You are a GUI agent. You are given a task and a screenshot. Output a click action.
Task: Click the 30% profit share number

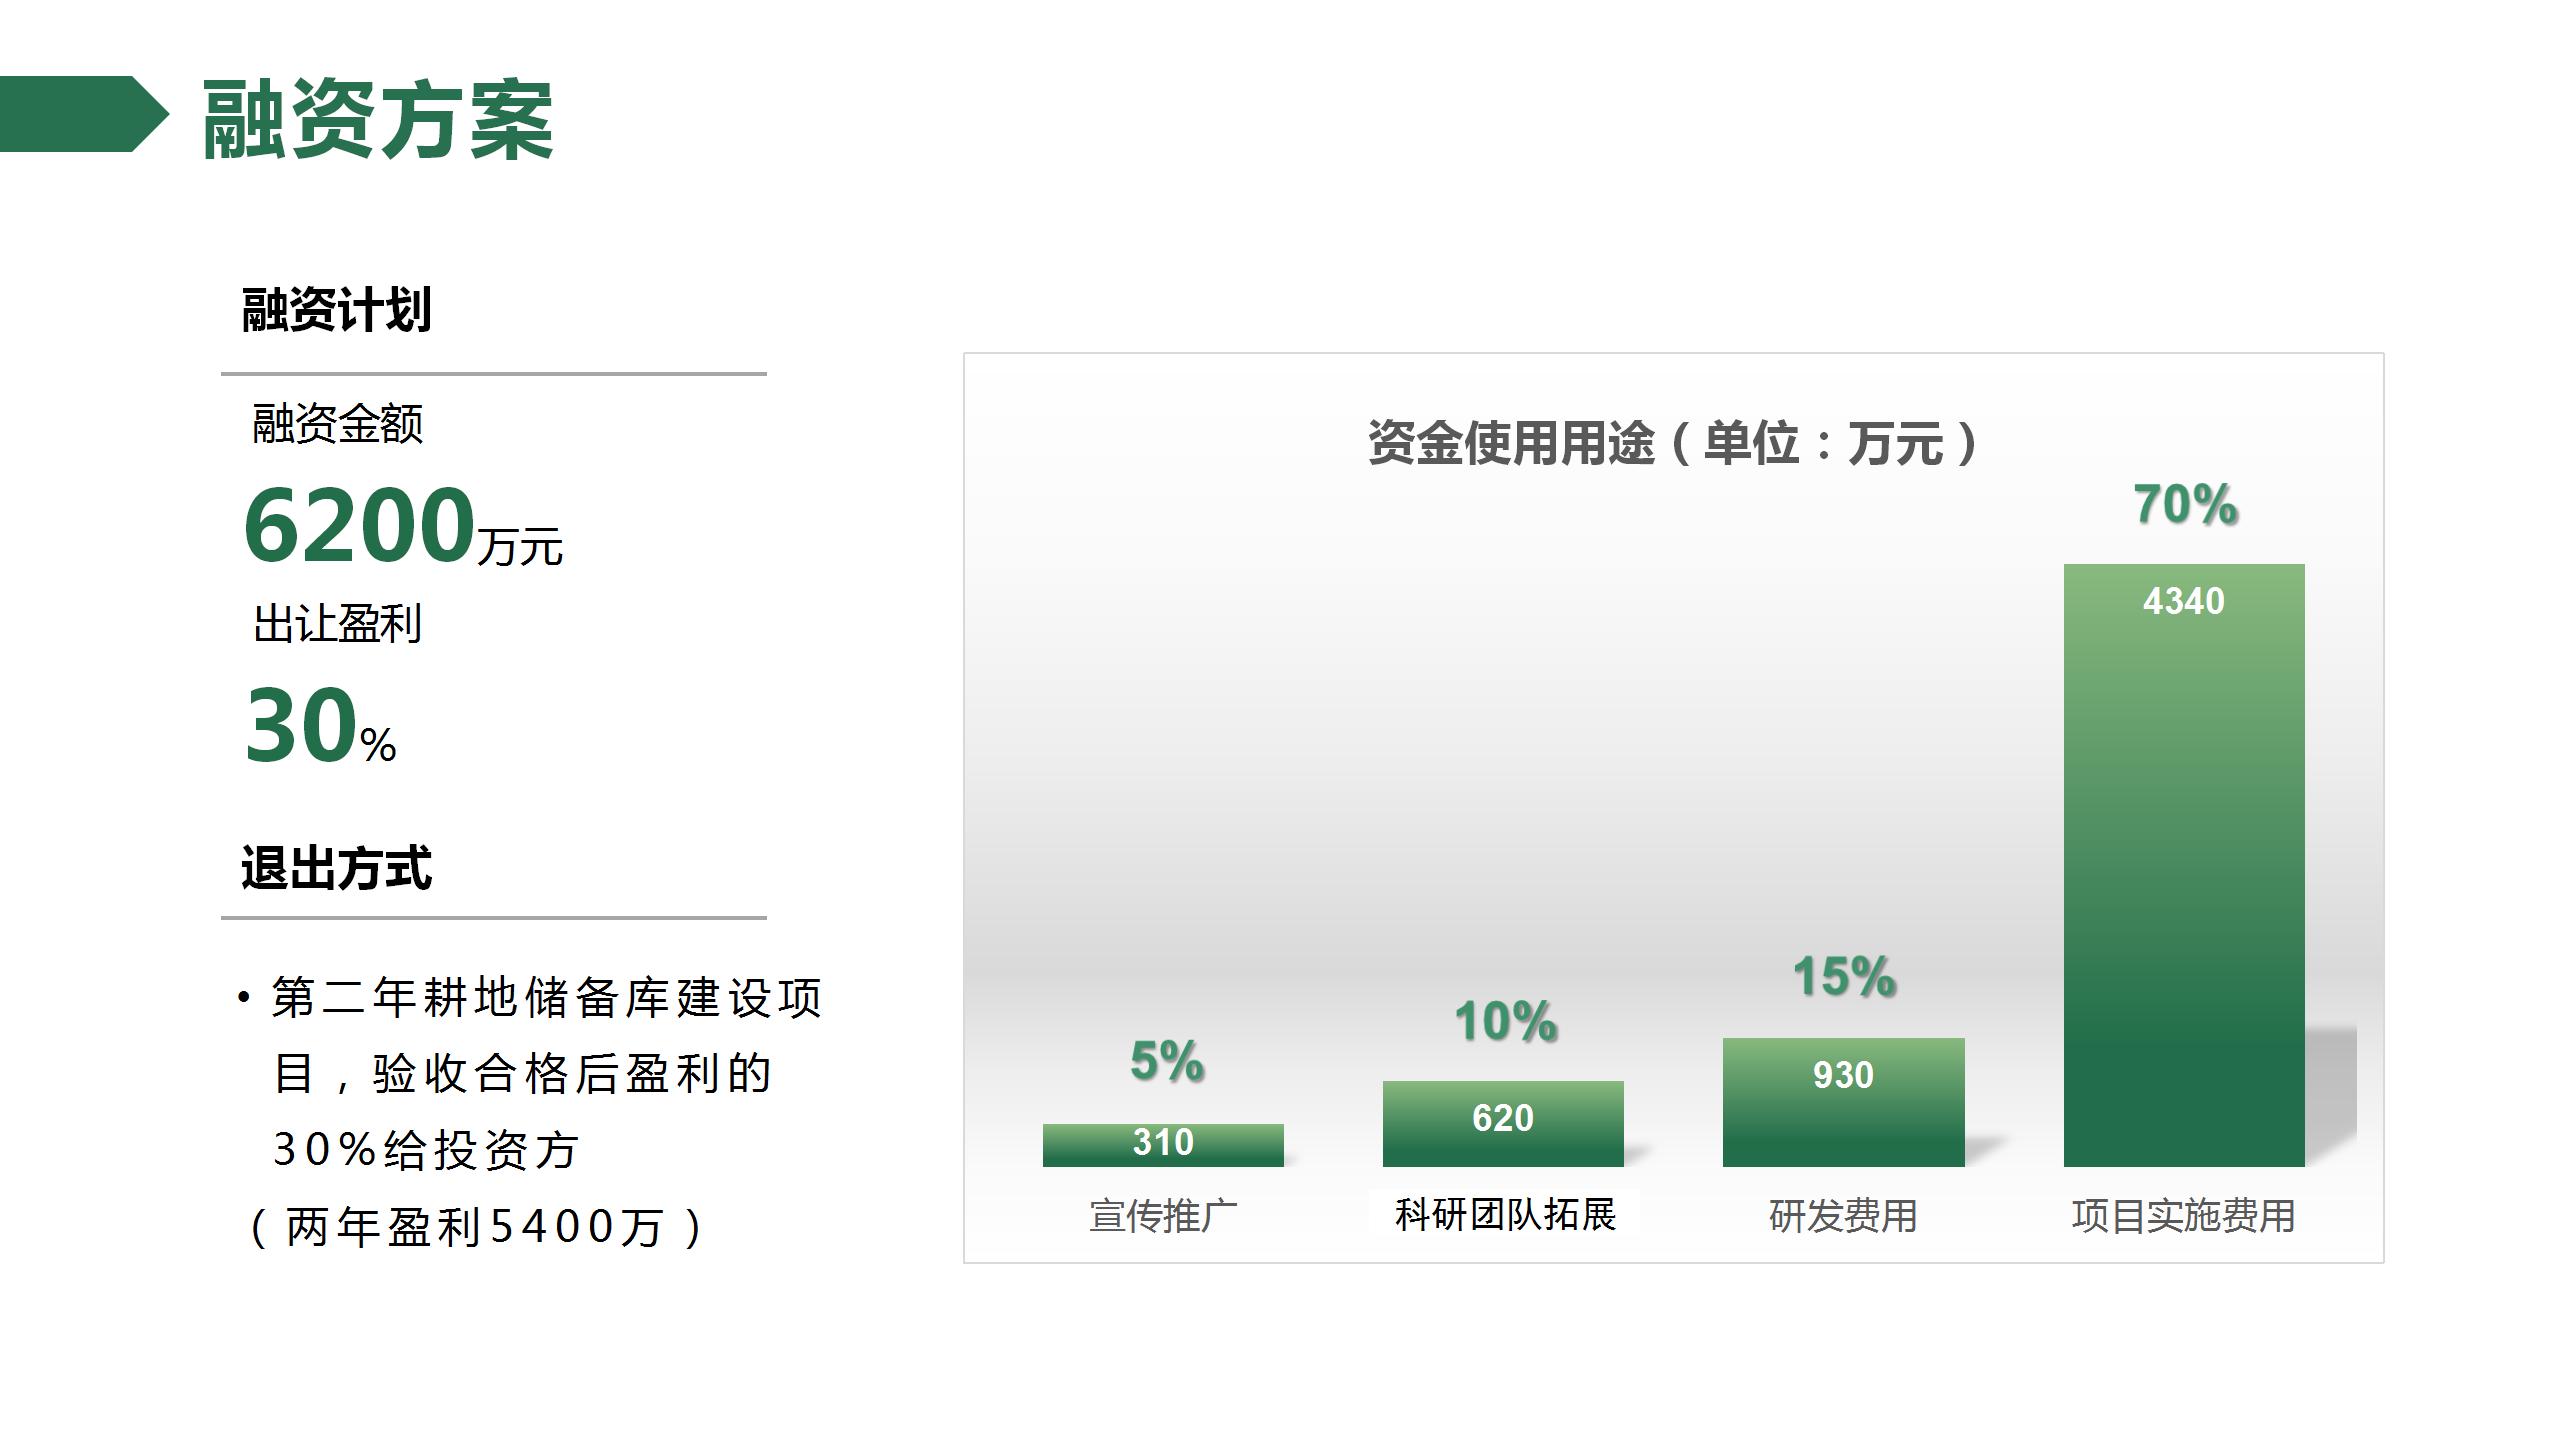pos(301,725)
